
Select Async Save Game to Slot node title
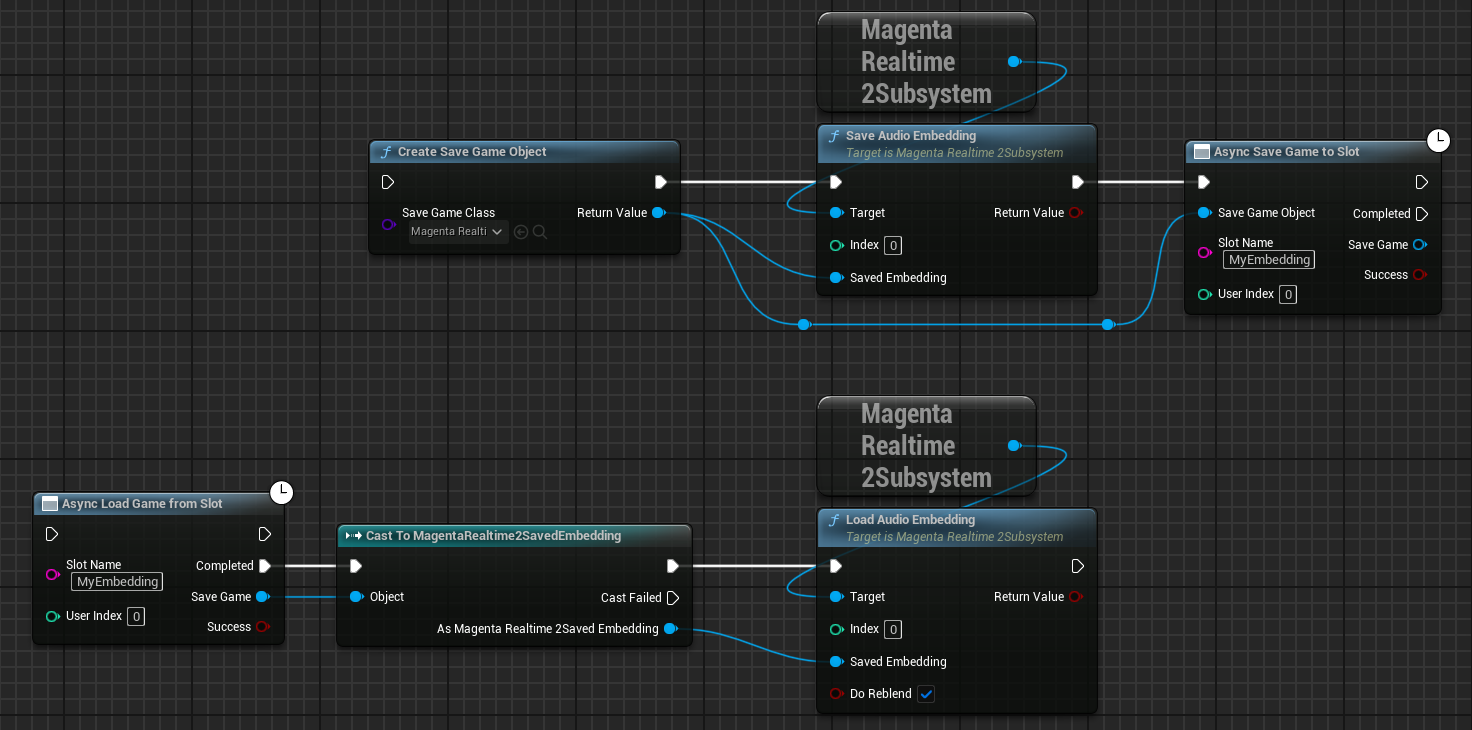[1287, 152]
